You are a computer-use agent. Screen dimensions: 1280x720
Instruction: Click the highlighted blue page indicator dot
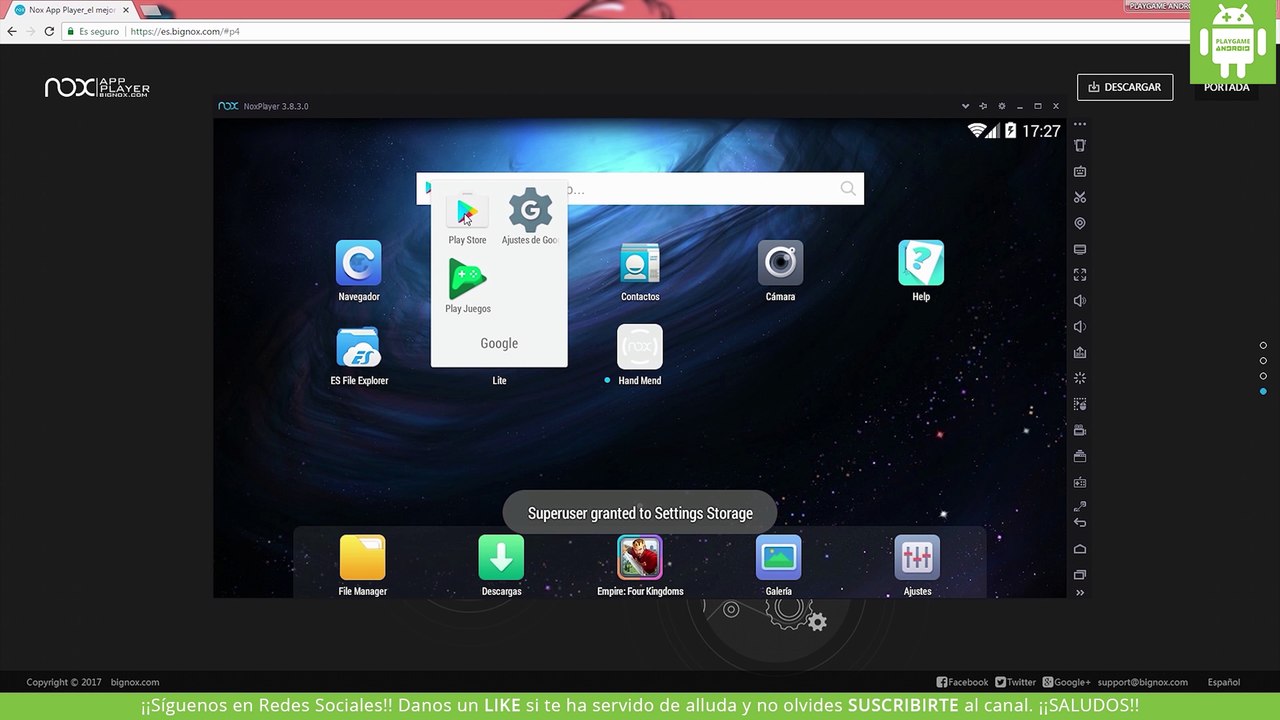point(1263,391)
